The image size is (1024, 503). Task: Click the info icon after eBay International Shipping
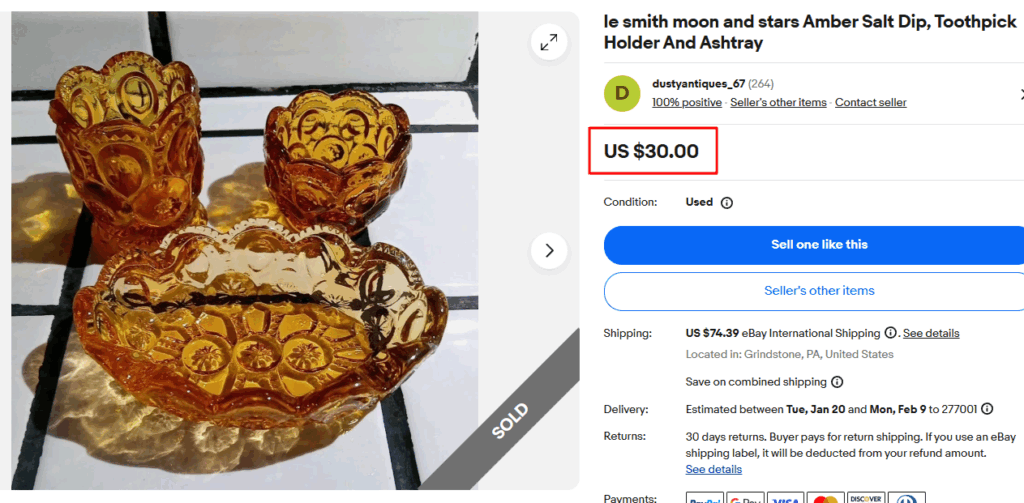[x=890, y=333]
